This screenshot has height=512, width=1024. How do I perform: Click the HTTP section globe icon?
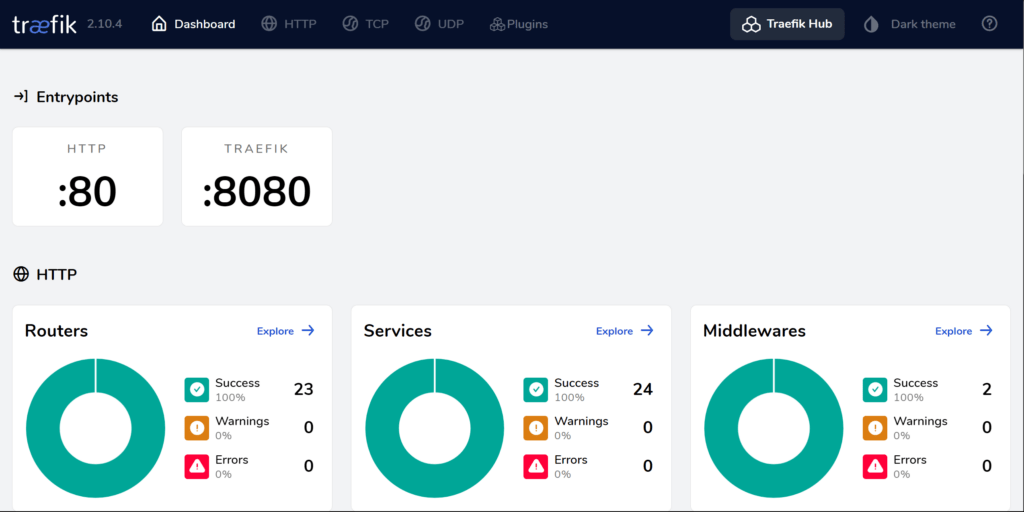point(21,274)
